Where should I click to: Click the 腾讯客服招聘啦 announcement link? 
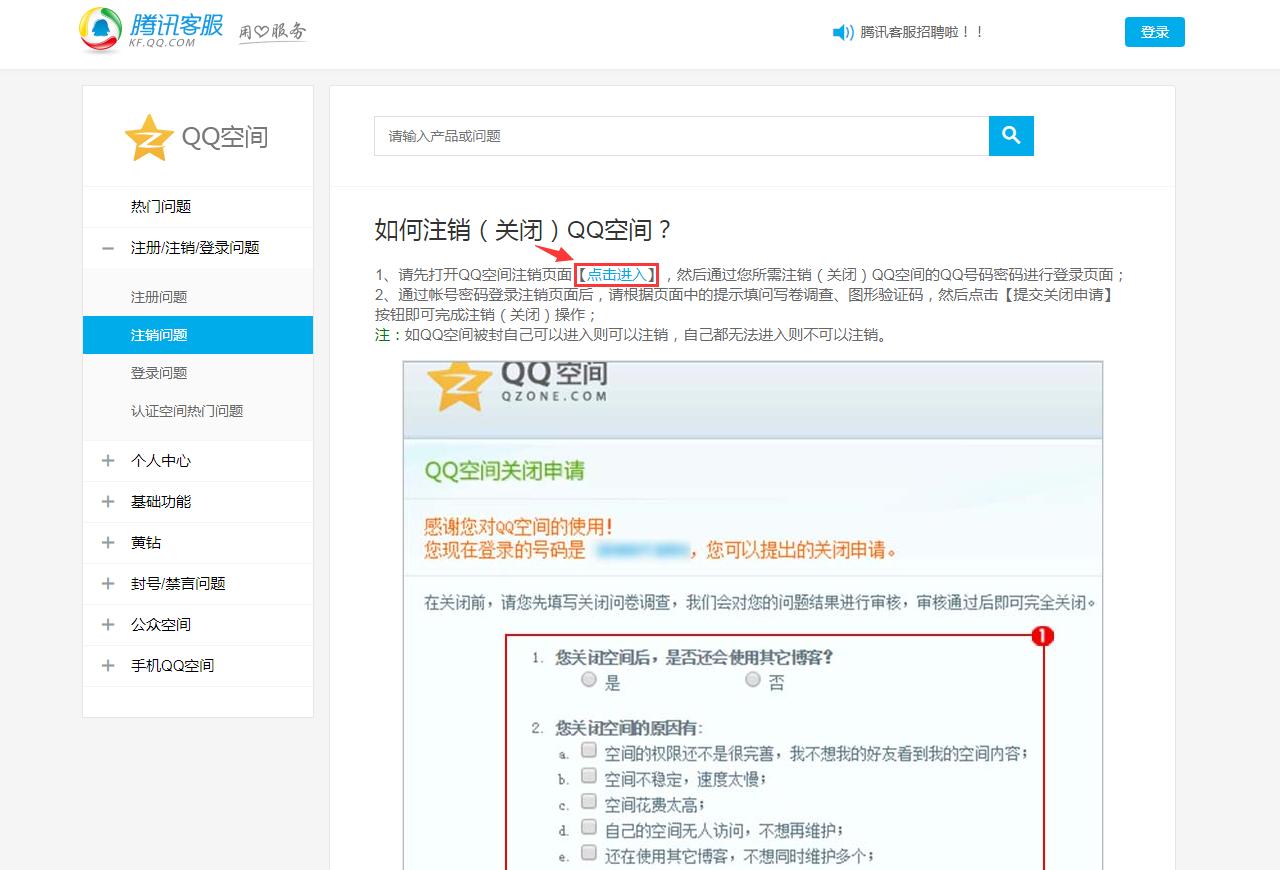pos(920,32)
